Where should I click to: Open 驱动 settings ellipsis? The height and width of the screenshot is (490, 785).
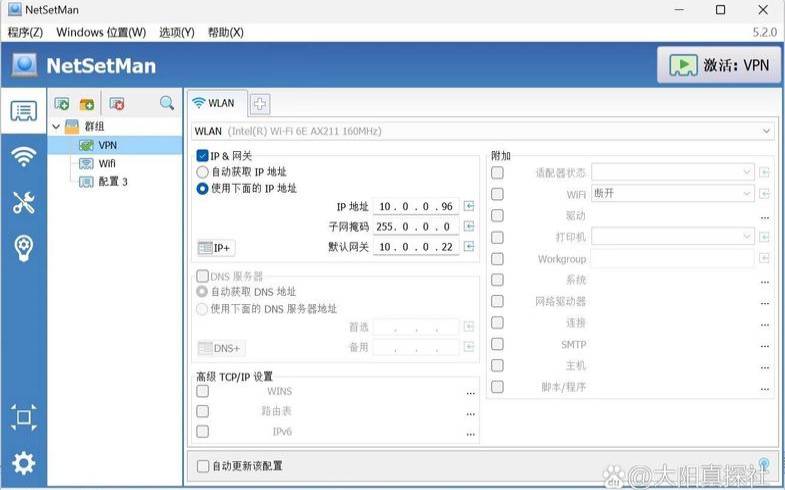point(764,218)
